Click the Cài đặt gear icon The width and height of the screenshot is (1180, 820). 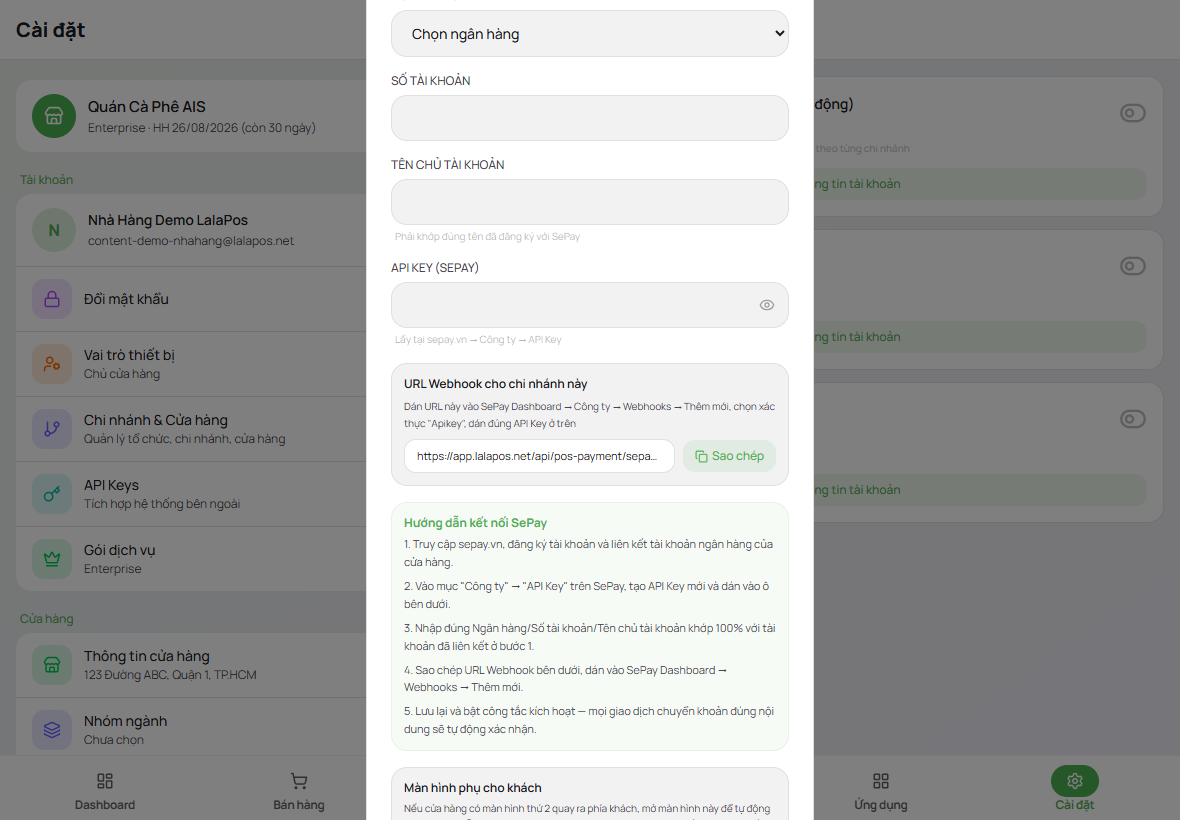(x=1075, y=781)
